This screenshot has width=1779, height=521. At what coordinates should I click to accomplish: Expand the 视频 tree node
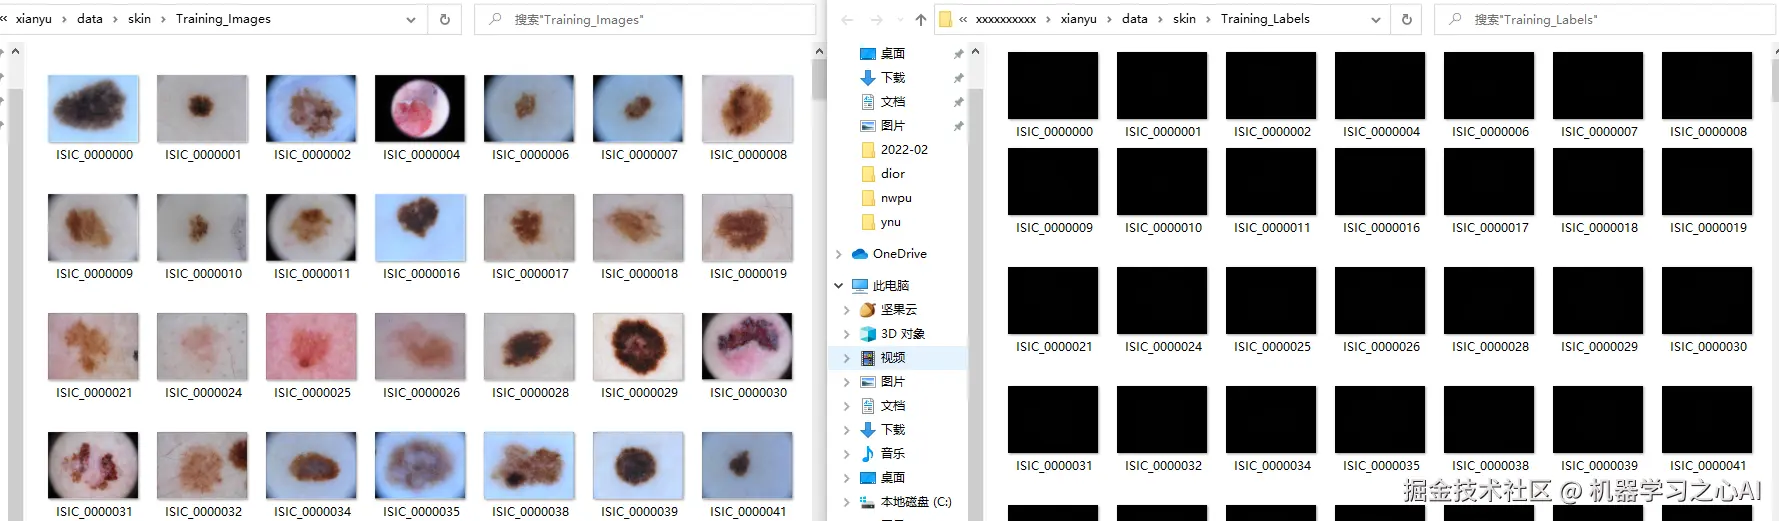tap(846, 357)
